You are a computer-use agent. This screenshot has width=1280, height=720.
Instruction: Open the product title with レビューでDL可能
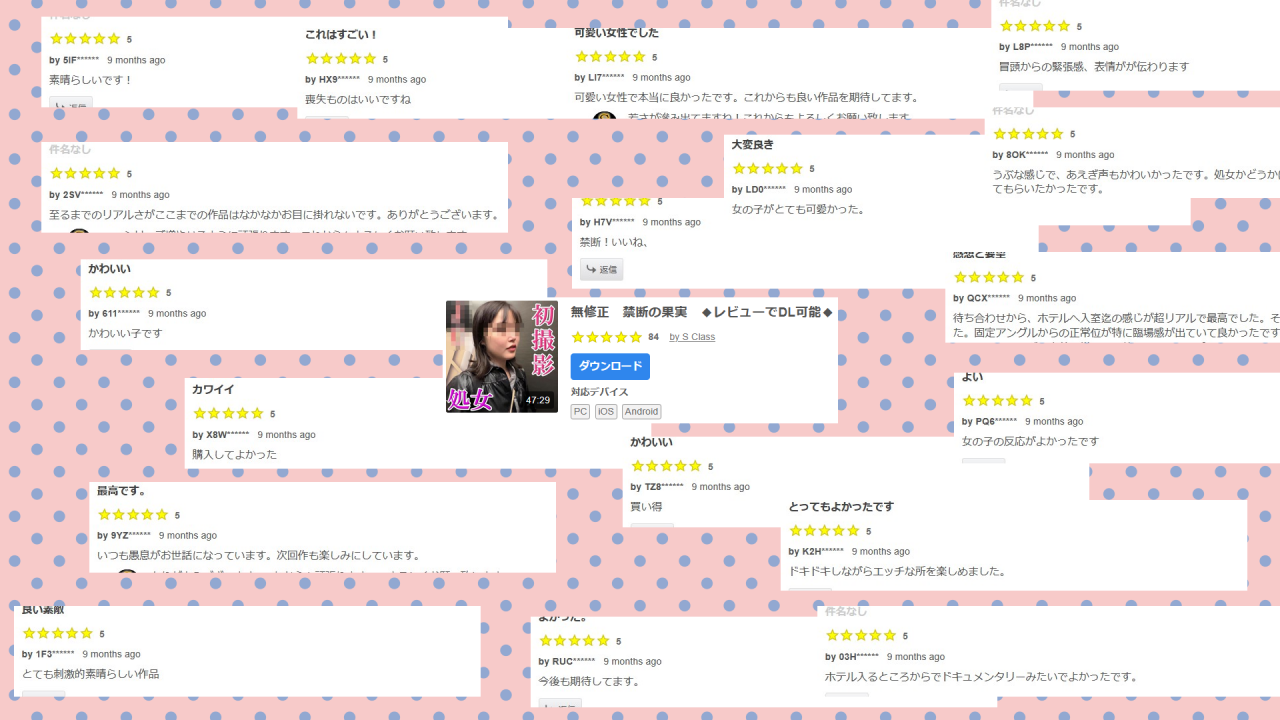tap(701, 313)
